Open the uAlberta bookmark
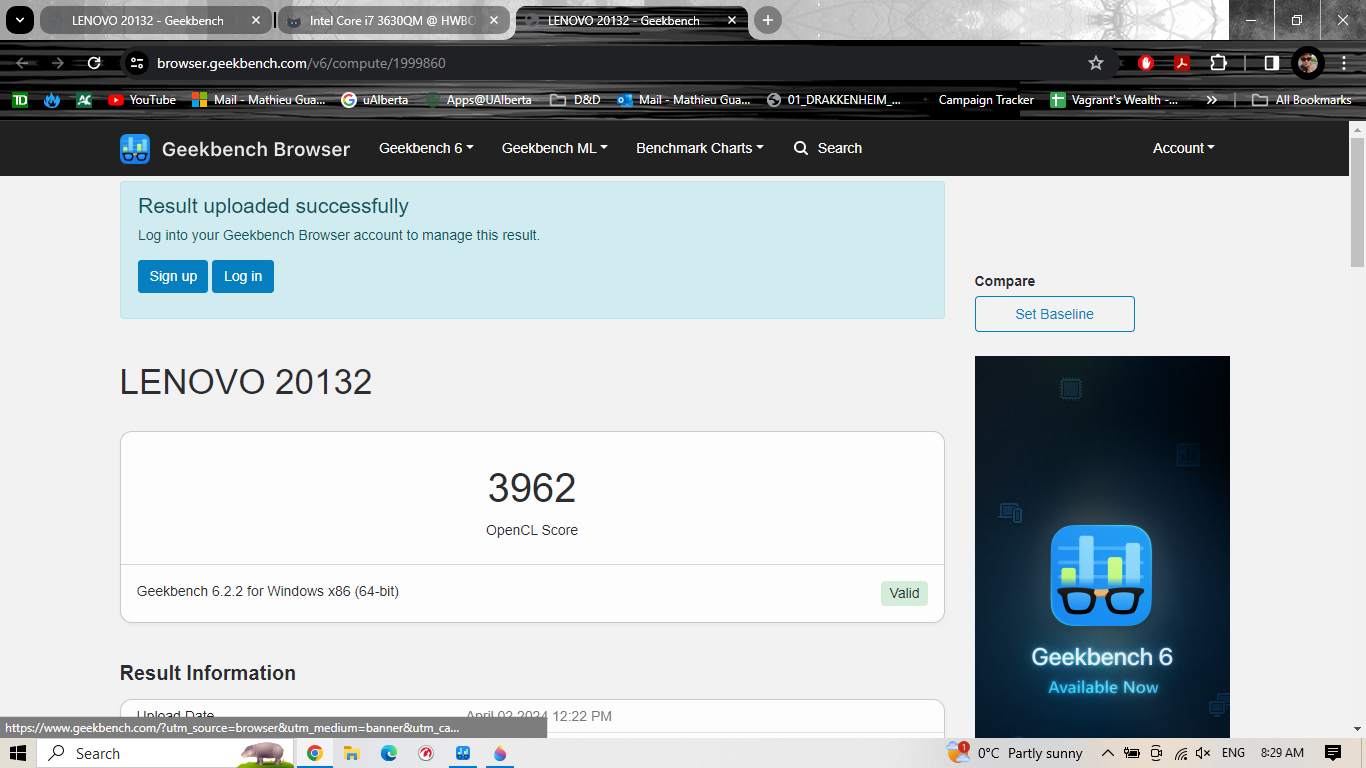1366x768 pixels. [375, 100]
